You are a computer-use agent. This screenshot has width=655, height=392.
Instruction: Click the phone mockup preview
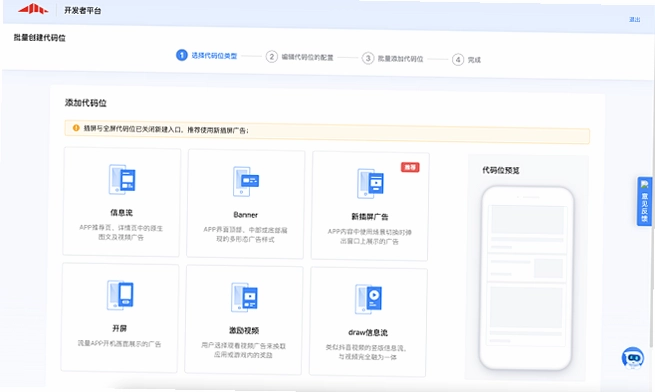527,278
